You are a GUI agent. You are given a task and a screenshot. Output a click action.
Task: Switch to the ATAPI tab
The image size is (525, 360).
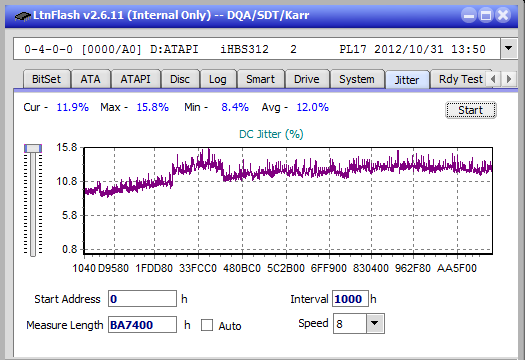[135, 79]
